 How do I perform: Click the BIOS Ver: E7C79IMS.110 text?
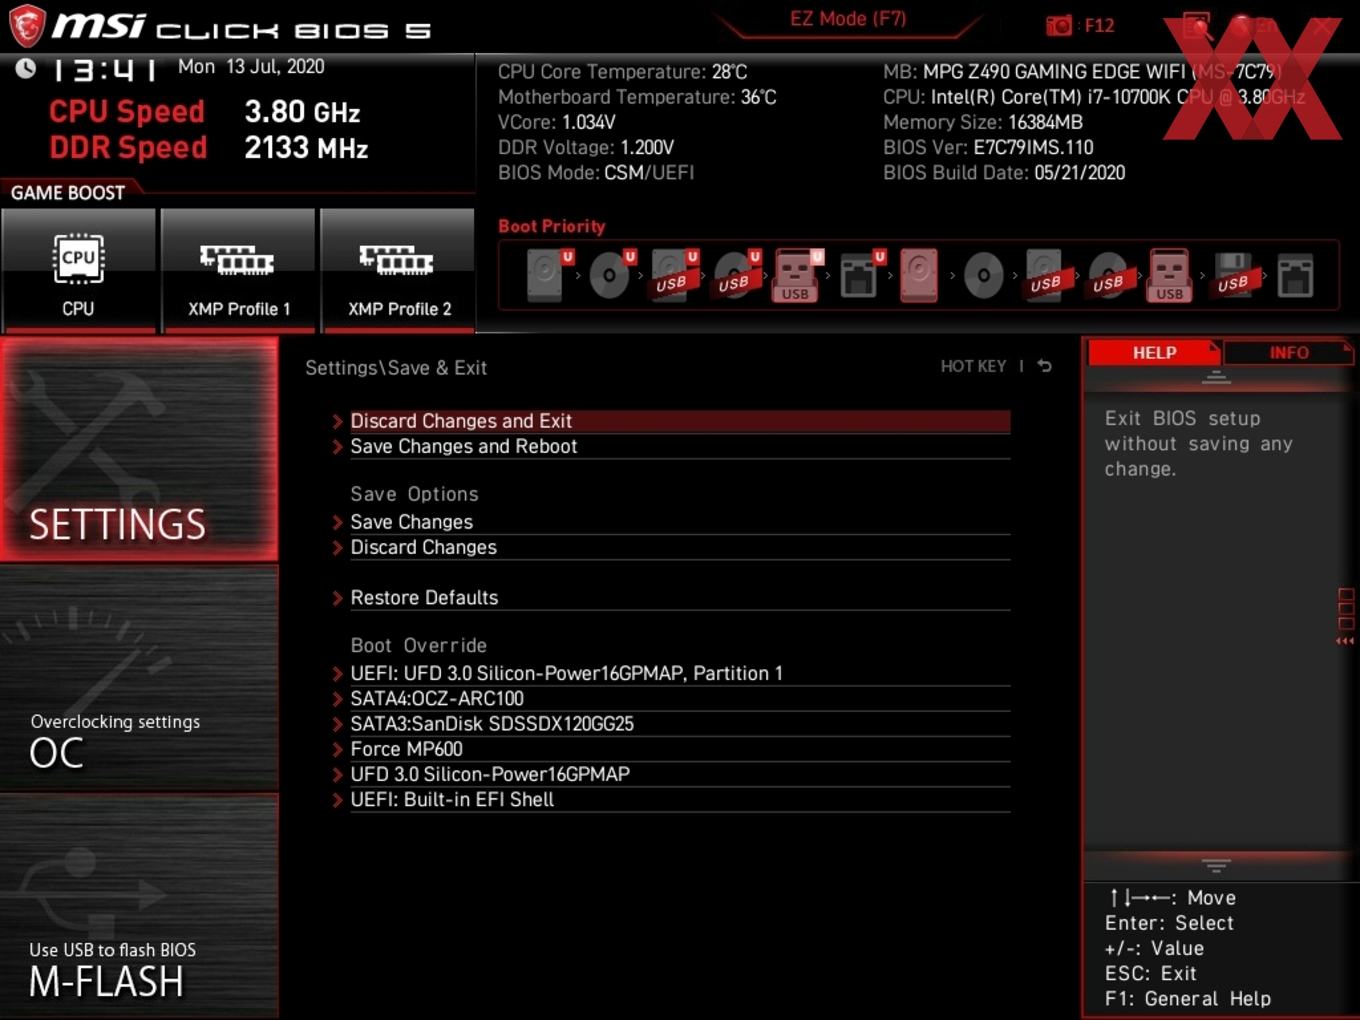tap(988, 147)
